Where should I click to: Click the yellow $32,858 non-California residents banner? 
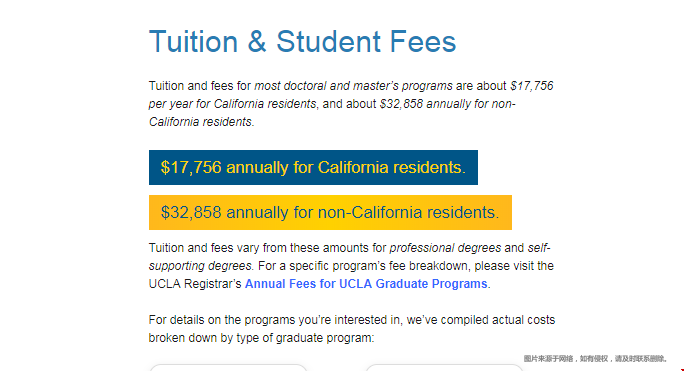(x=330, y=213)
